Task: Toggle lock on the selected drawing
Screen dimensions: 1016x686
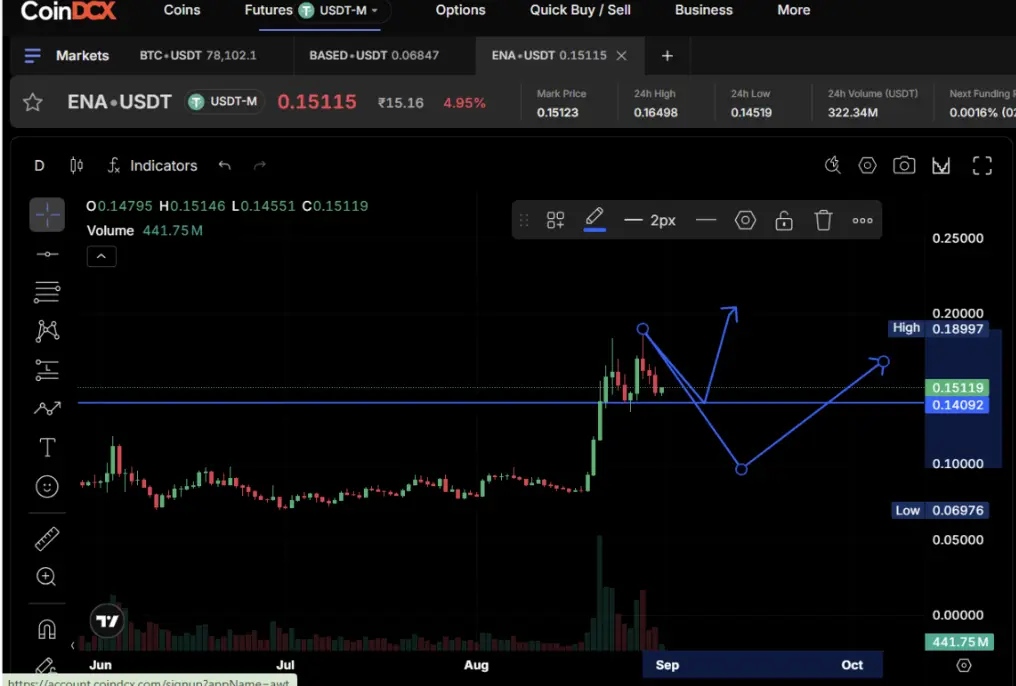Action: (x=784, y=220)
